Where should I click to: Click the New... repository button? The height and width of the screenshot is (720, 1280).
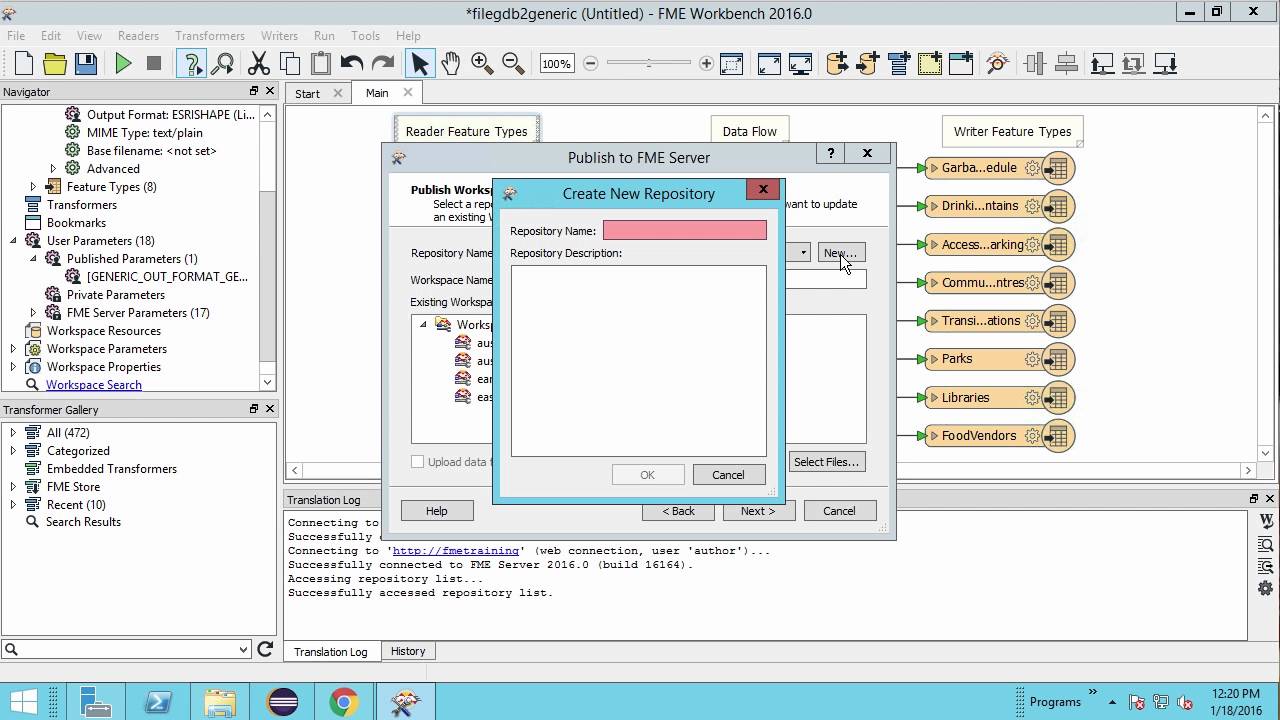[840, 253]
